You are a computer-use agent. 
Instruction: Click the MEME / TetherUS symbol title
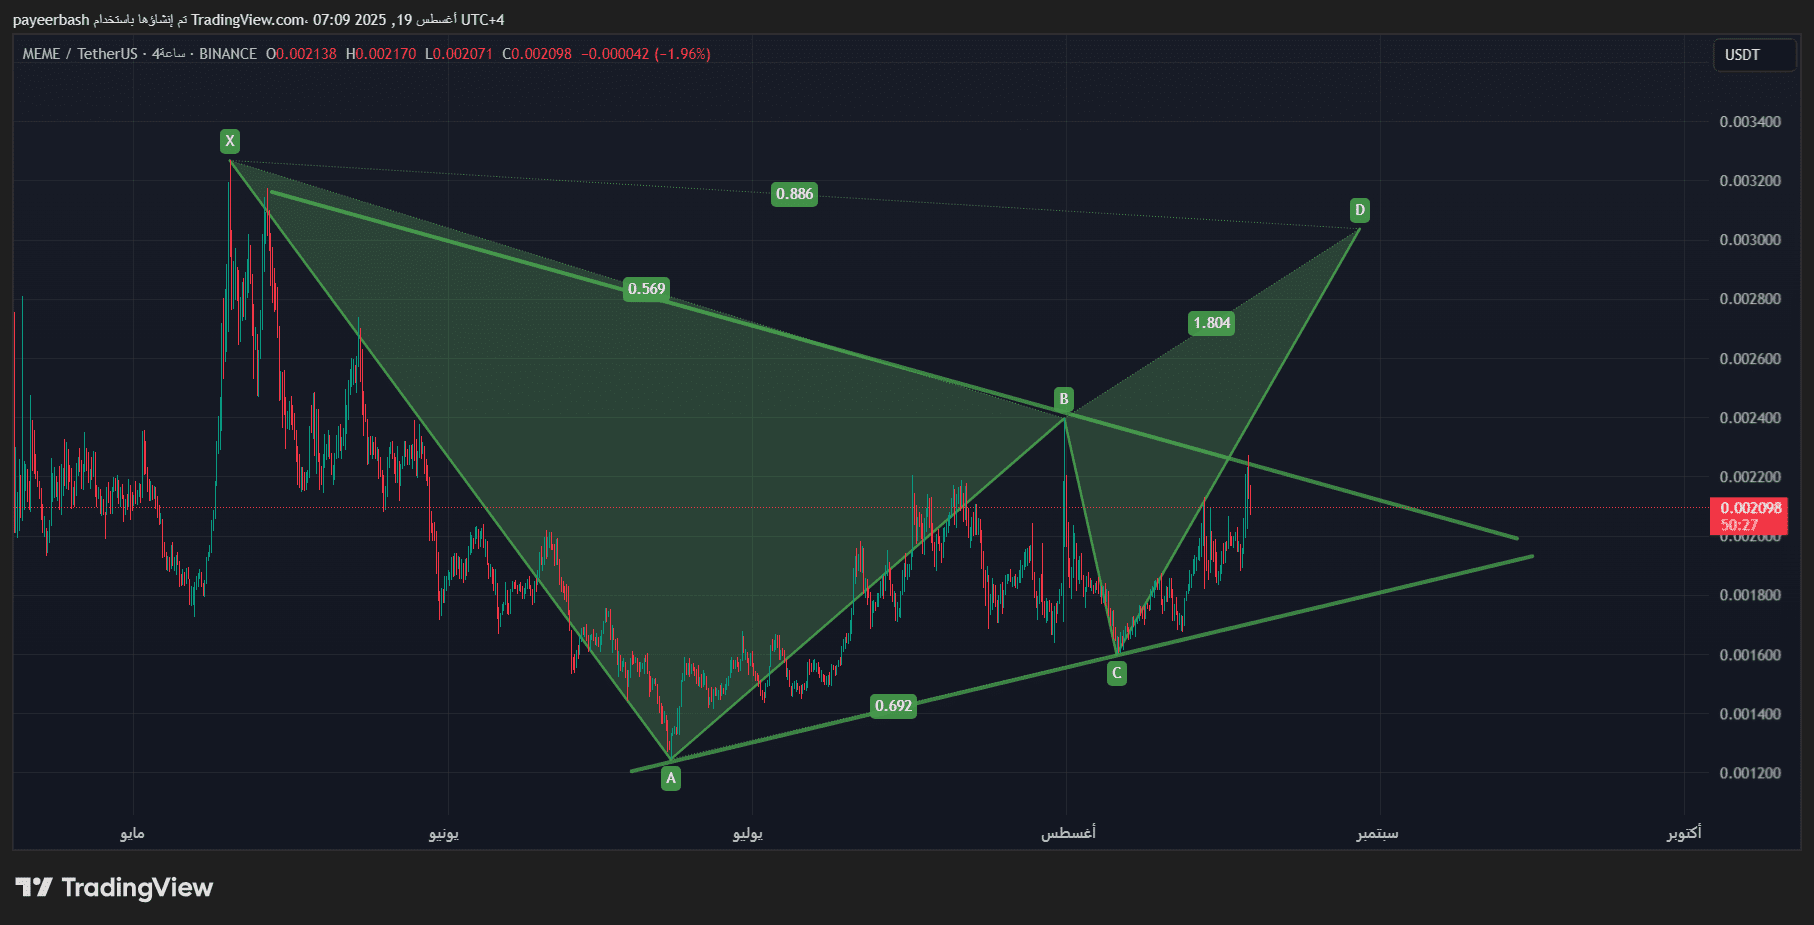(x=80, y=54)
